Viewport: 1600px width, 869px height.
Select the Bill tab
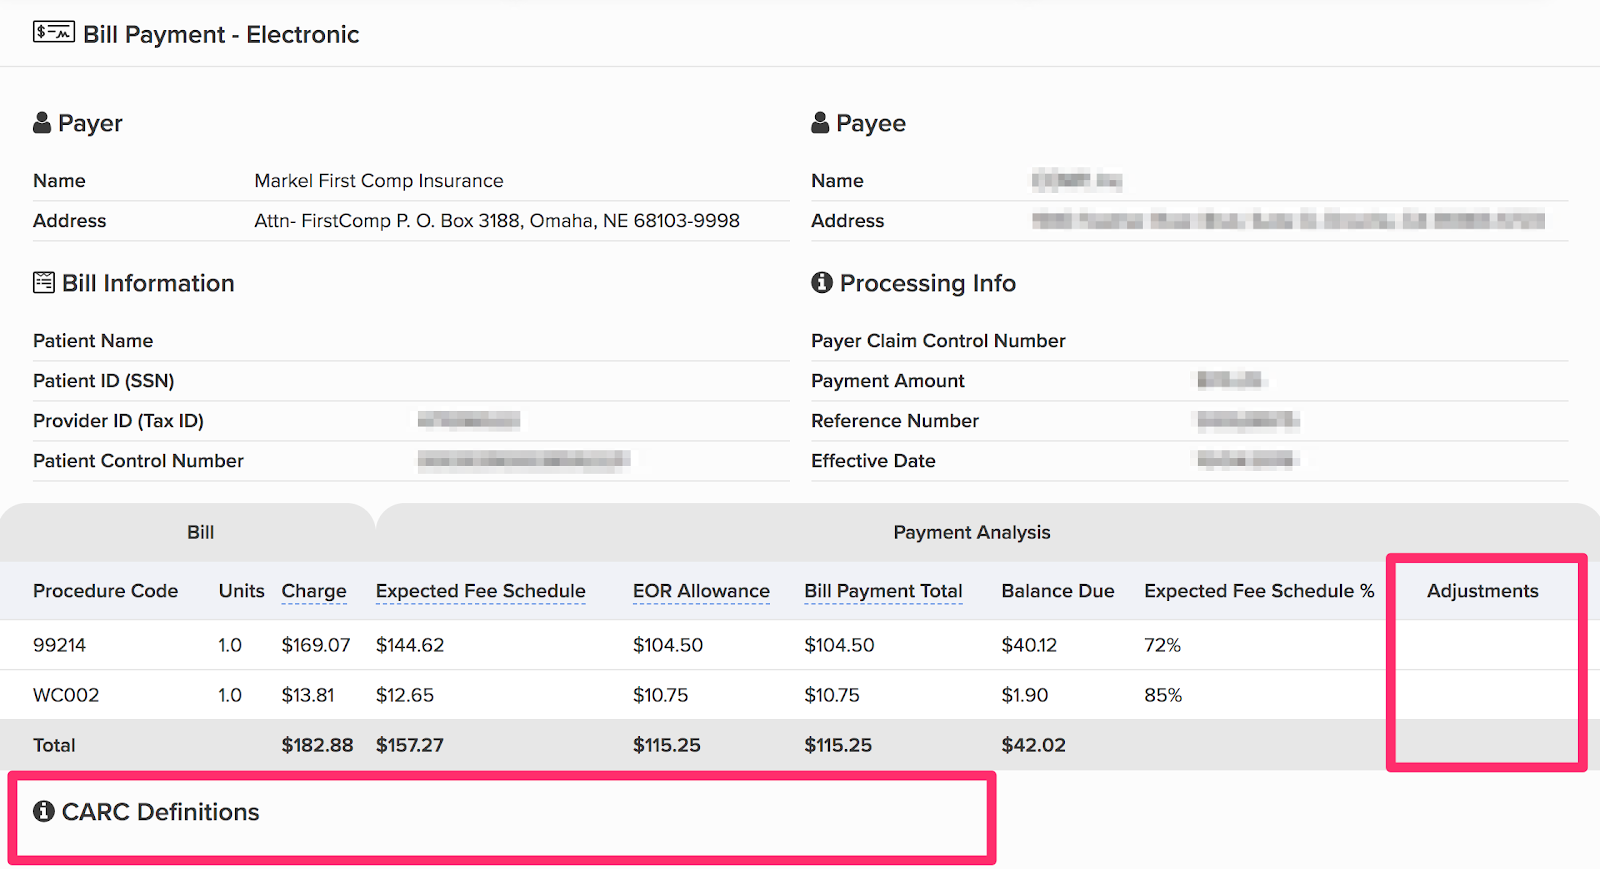200,532
